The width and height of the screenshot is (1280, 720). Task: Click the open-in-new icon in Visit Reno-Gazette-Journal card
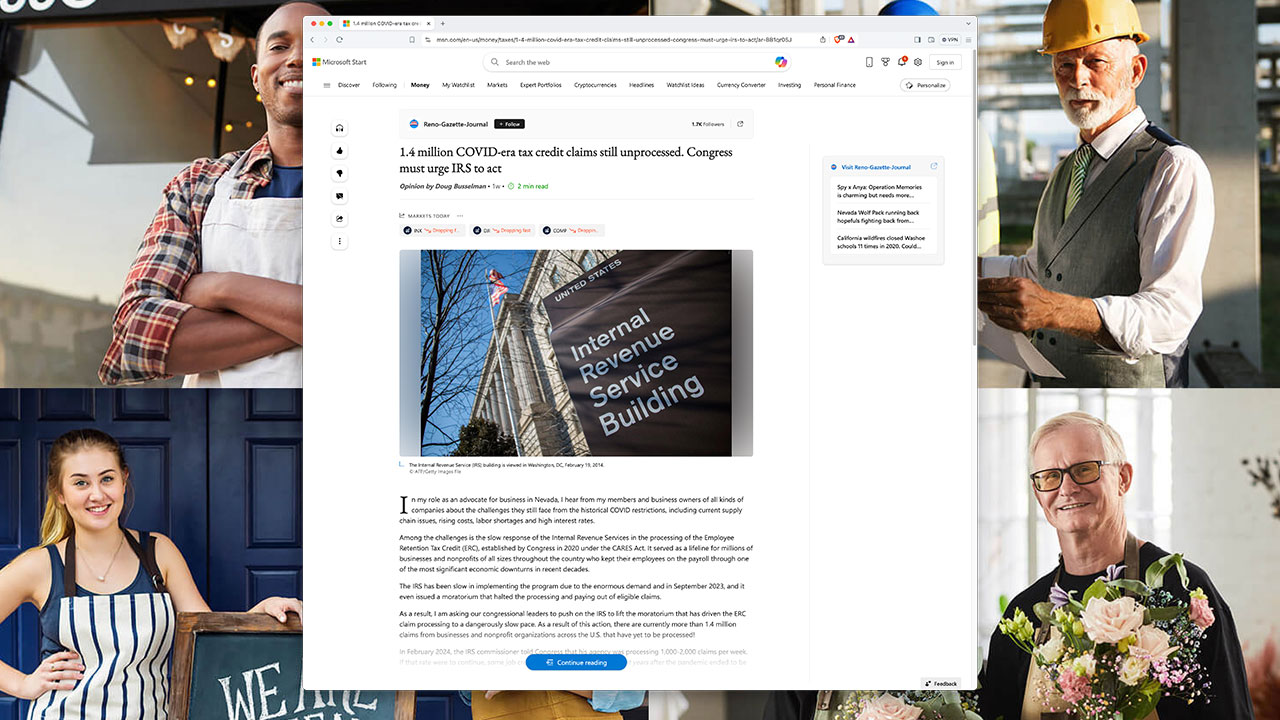[934, 167]
